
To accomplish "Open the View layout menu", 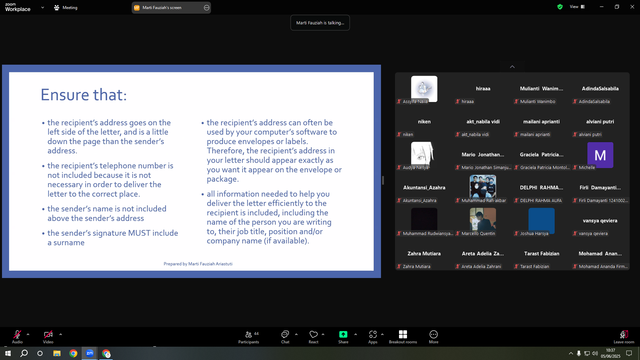I will tap(577, 7).
